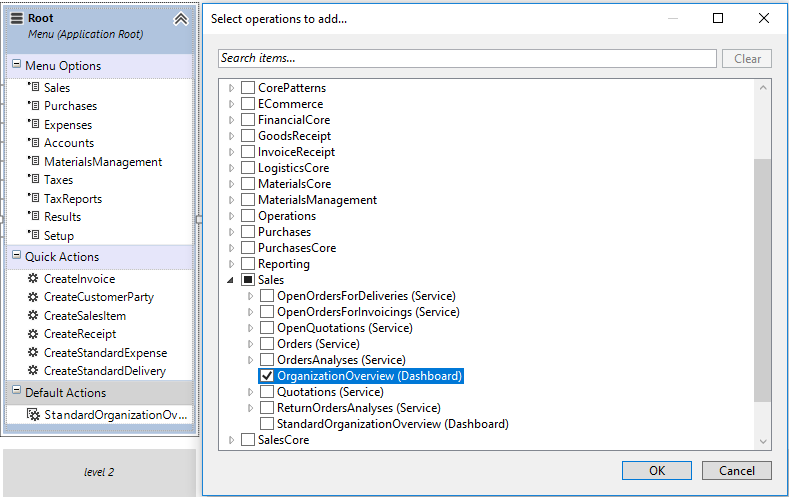Check StandardOrganizationOverview (Dashboard) checkbox

tap(267, 424)
